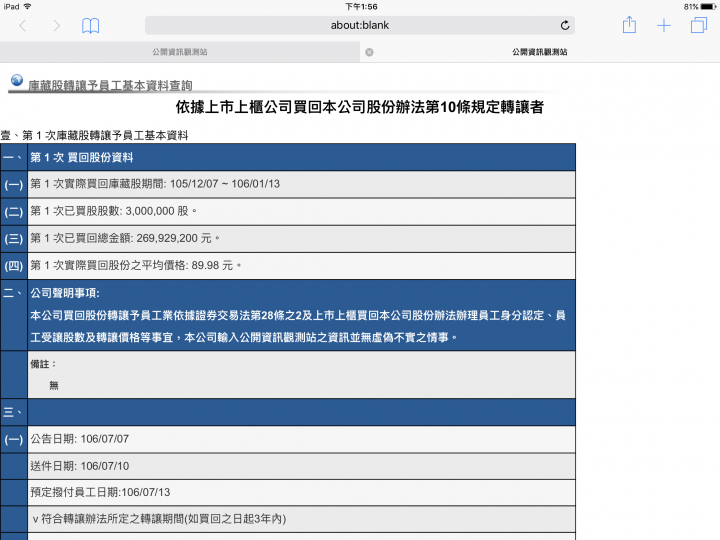Click the 備註 label

coord(43,364)
